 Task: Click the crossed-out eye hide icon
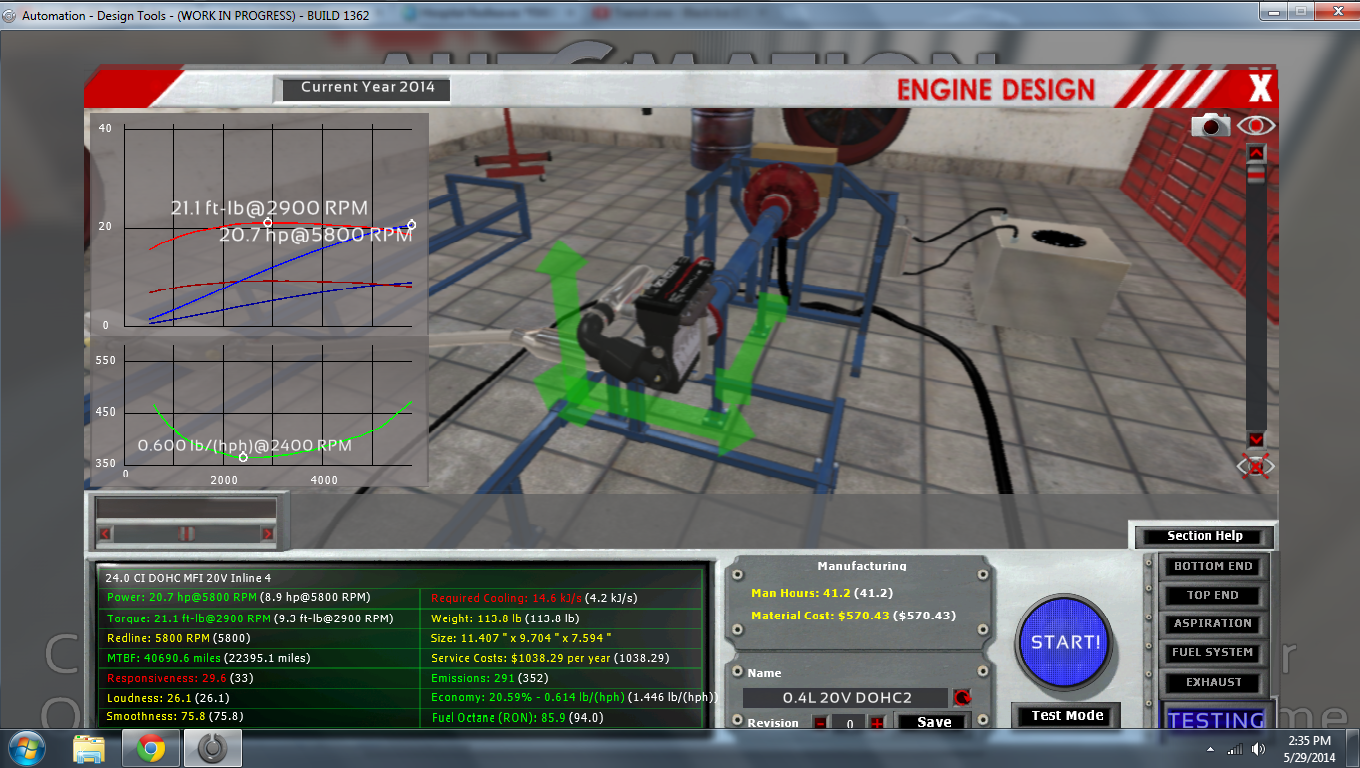click(1256, 465)
